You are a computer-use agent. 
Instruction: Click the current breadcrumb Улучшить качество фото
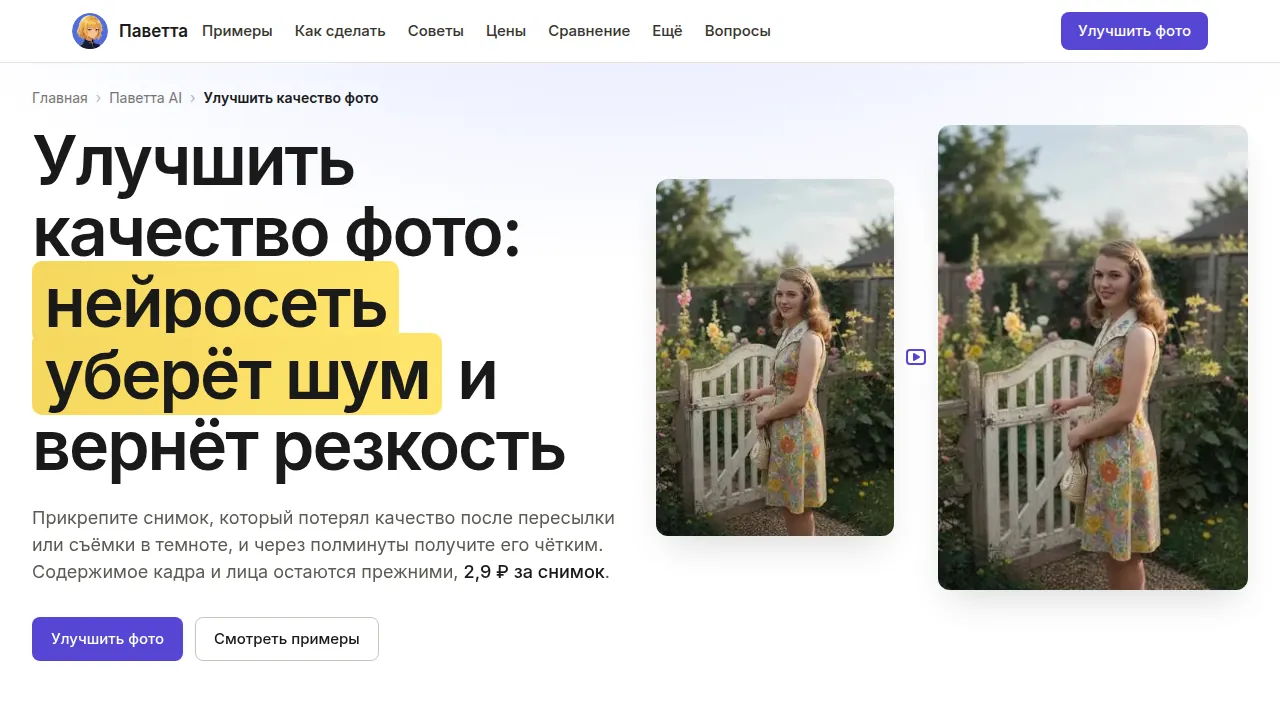pos(291,98)
